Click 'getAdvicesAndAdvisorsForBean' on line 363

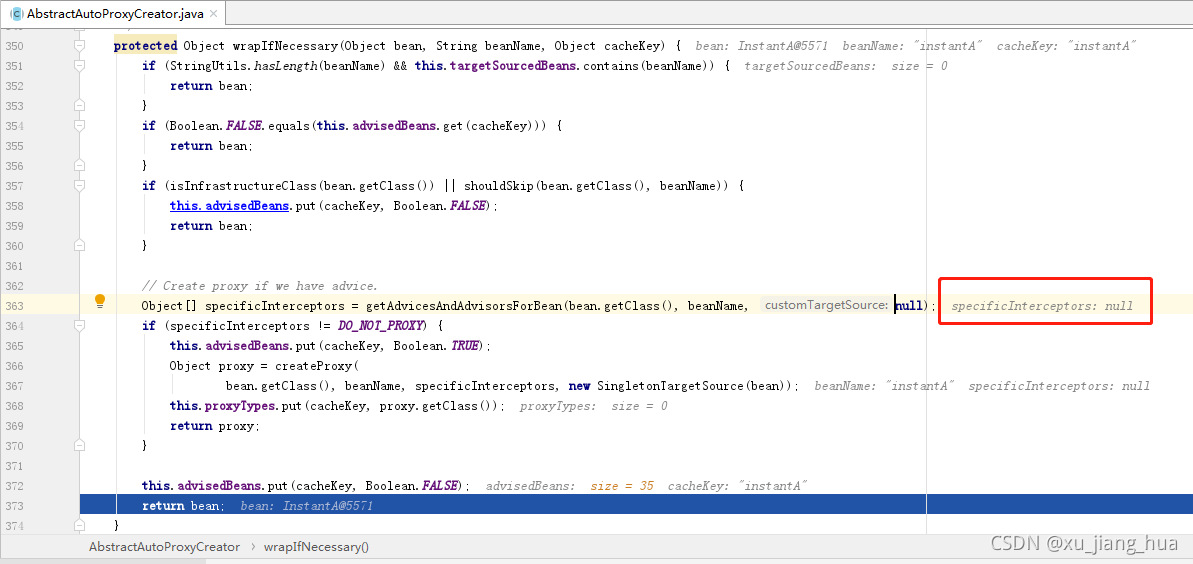pos(467,306)
